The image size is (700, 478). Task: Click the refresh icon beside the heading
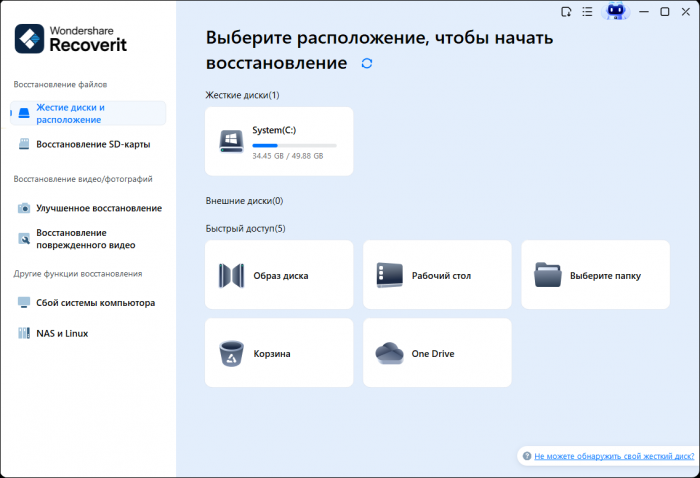[367, 63]
